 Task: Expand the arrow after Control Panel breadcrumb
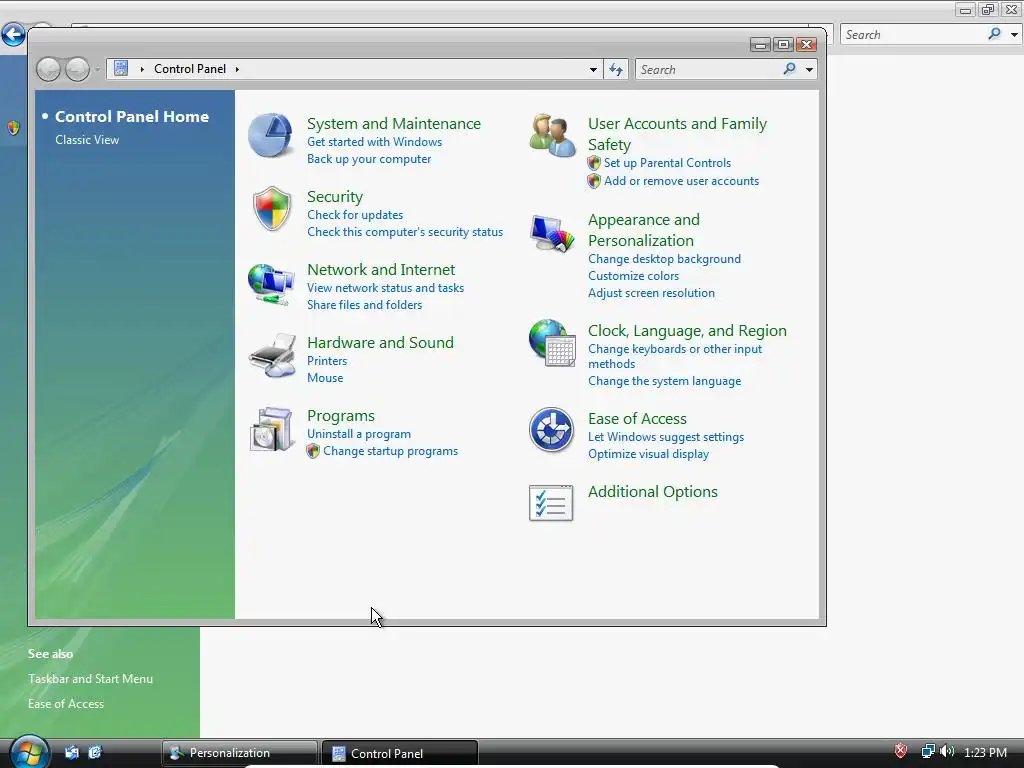237,69
